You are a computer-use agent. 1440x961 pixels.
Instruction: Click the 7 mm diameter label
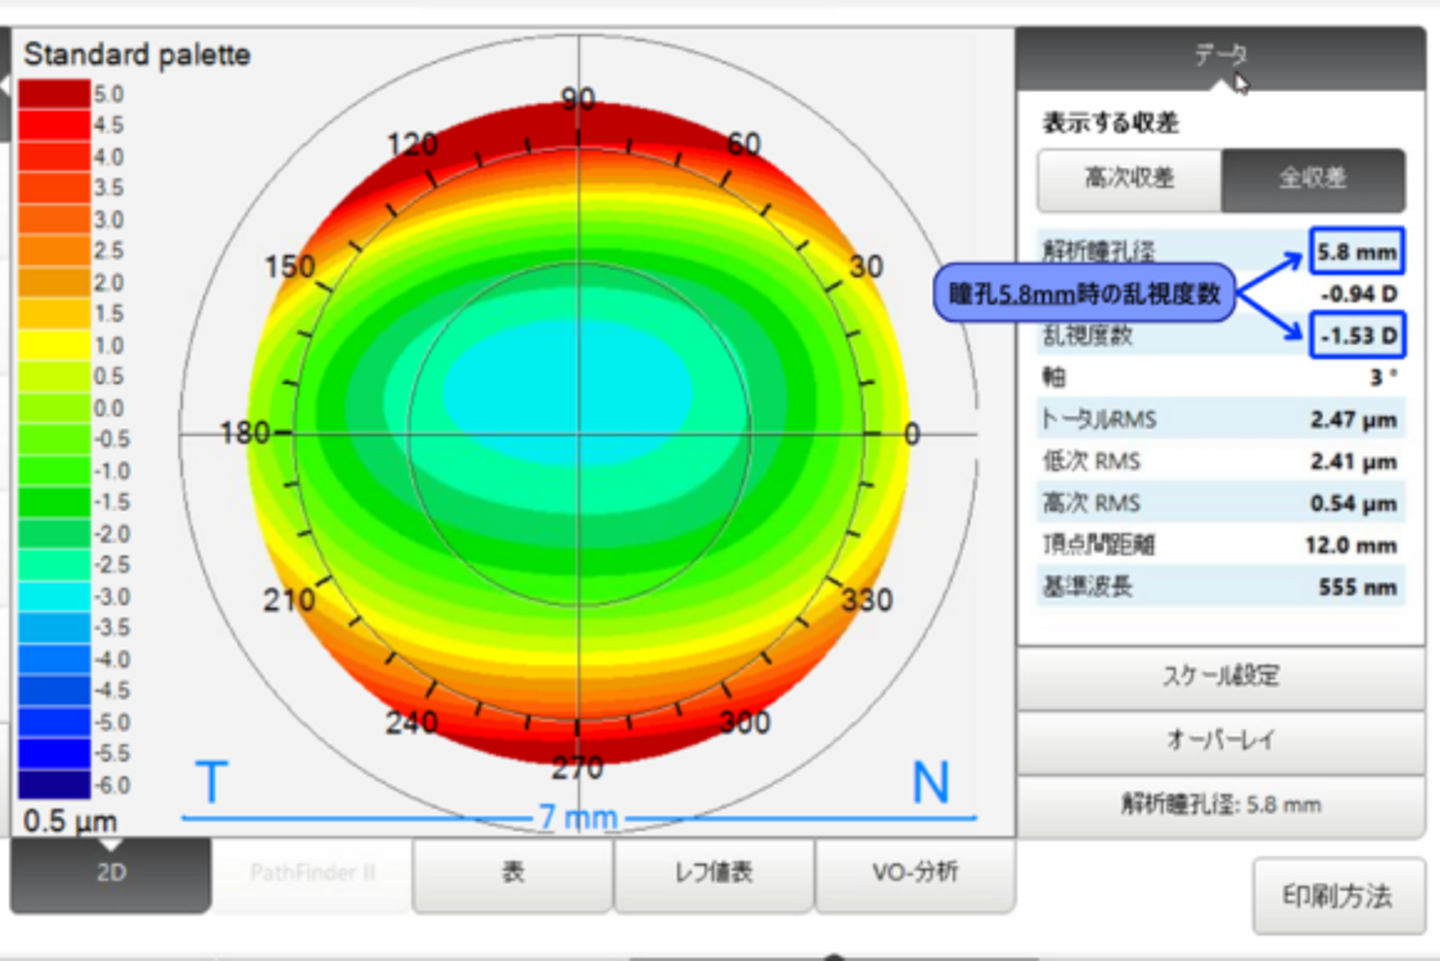(578, 818)
